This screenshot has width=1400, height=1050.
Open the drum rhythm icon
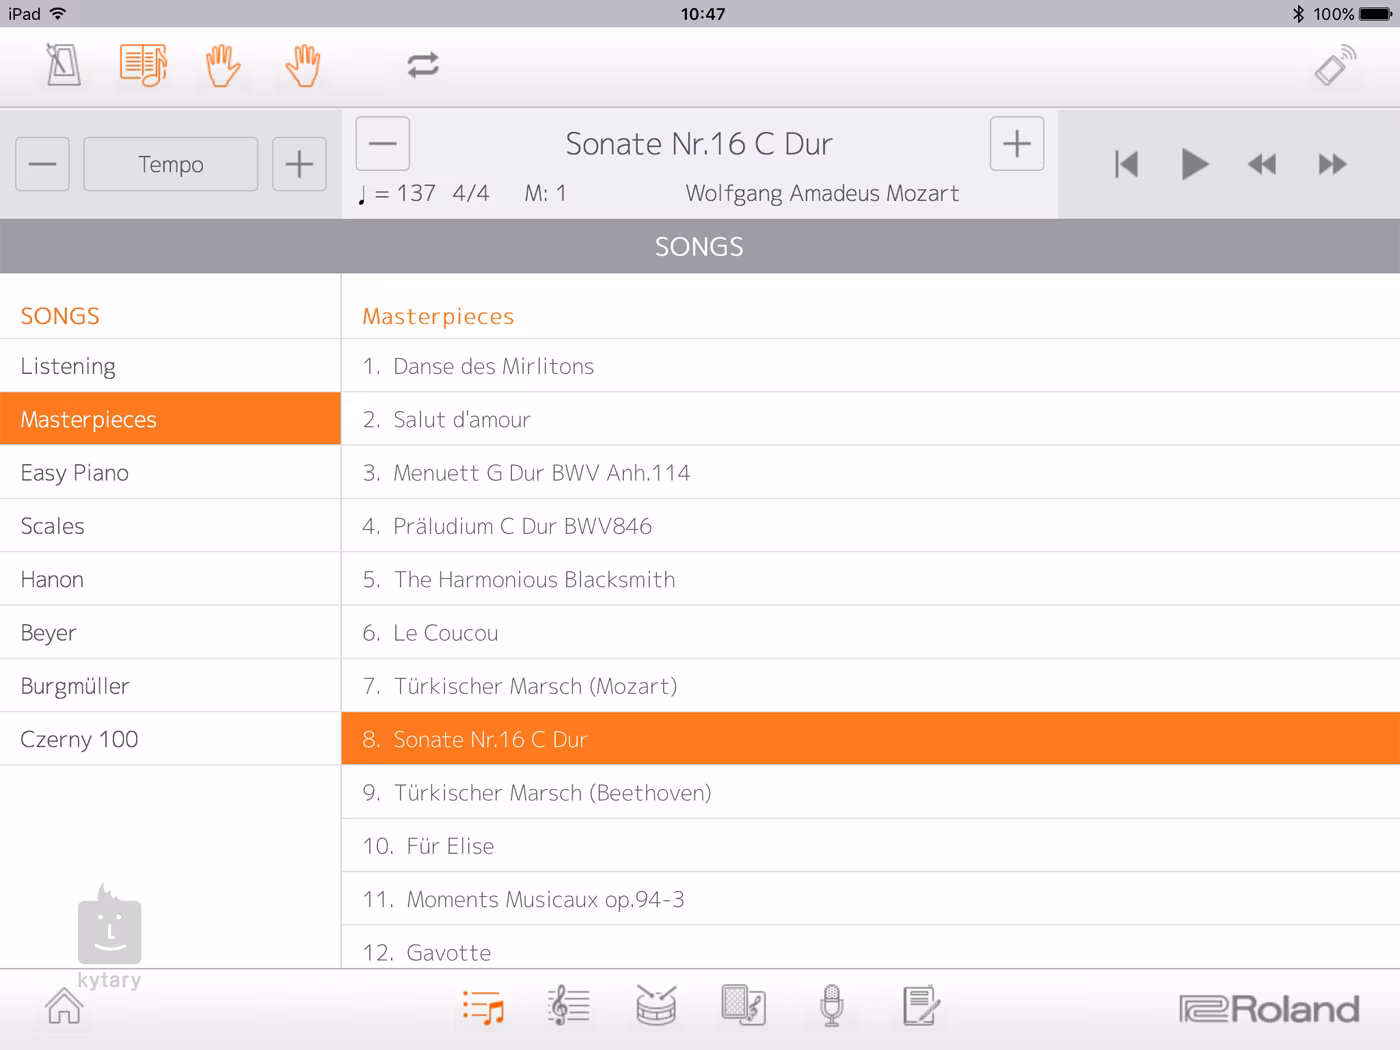pos(656,1006)
